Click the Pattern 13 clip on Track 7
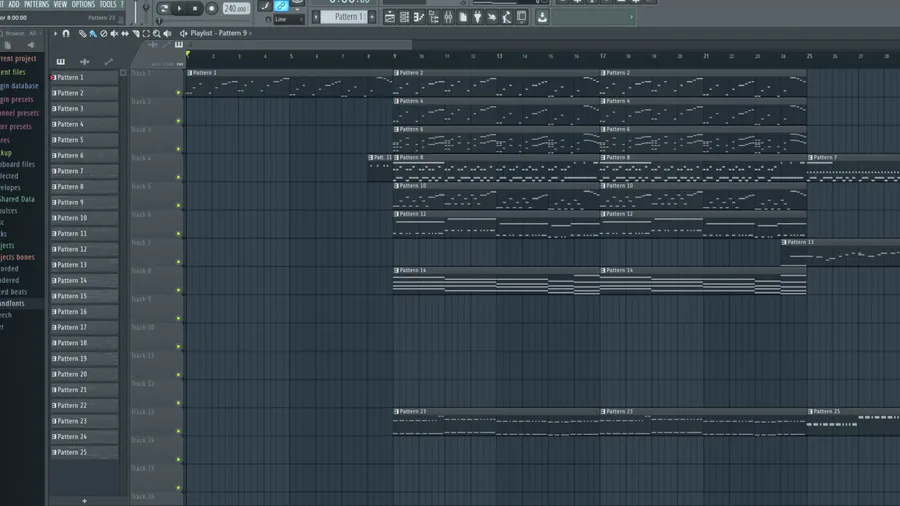This screenshot has width=900, height=506. click(840, 252)
